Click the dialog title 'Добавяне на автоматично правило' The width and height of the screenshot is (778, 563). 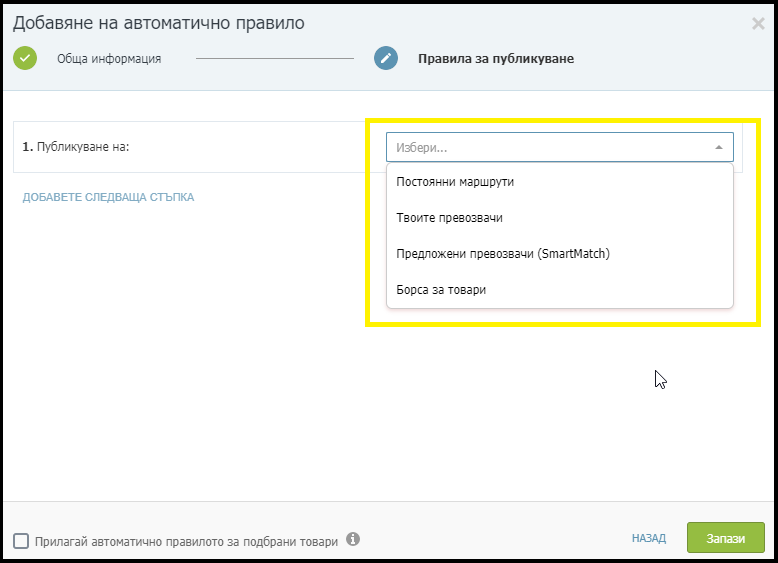coord(159,23)
